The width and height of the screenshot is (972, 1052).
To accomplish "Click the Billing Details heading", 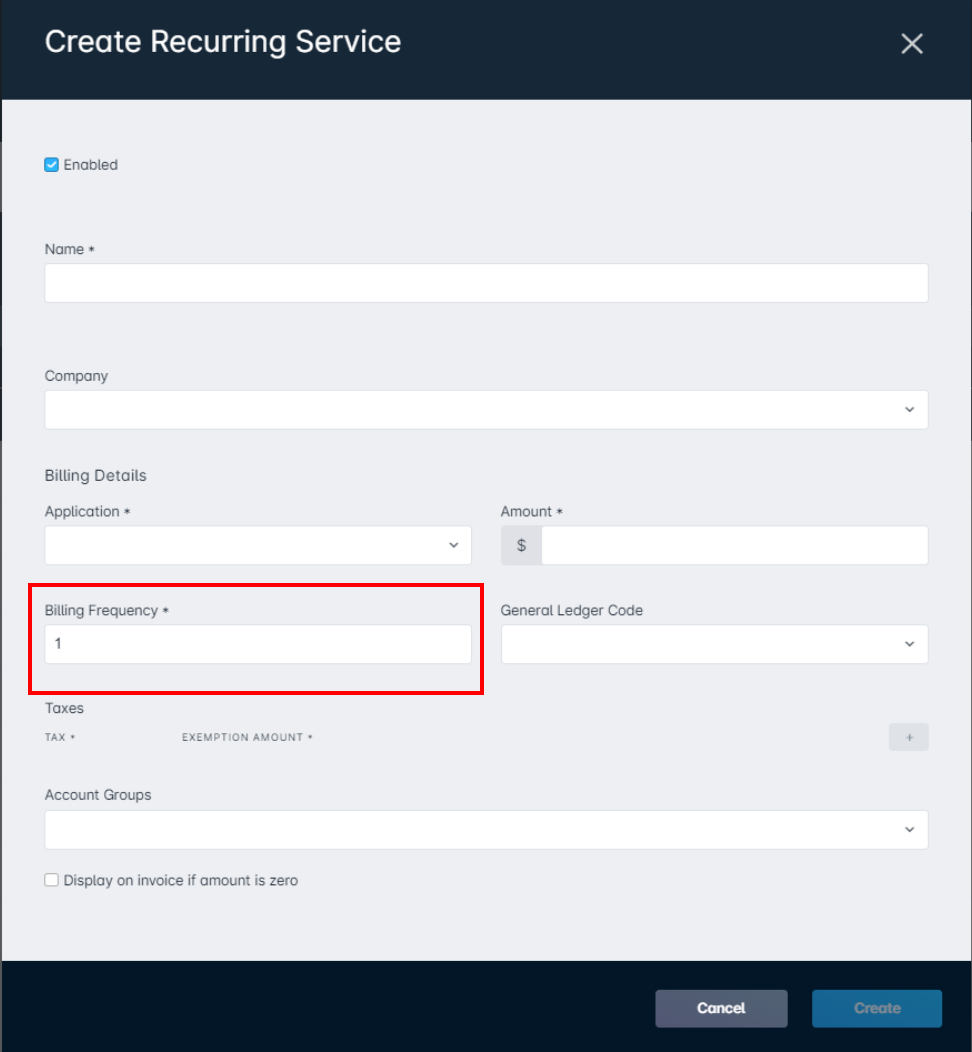I will click(x=95, y=475).
